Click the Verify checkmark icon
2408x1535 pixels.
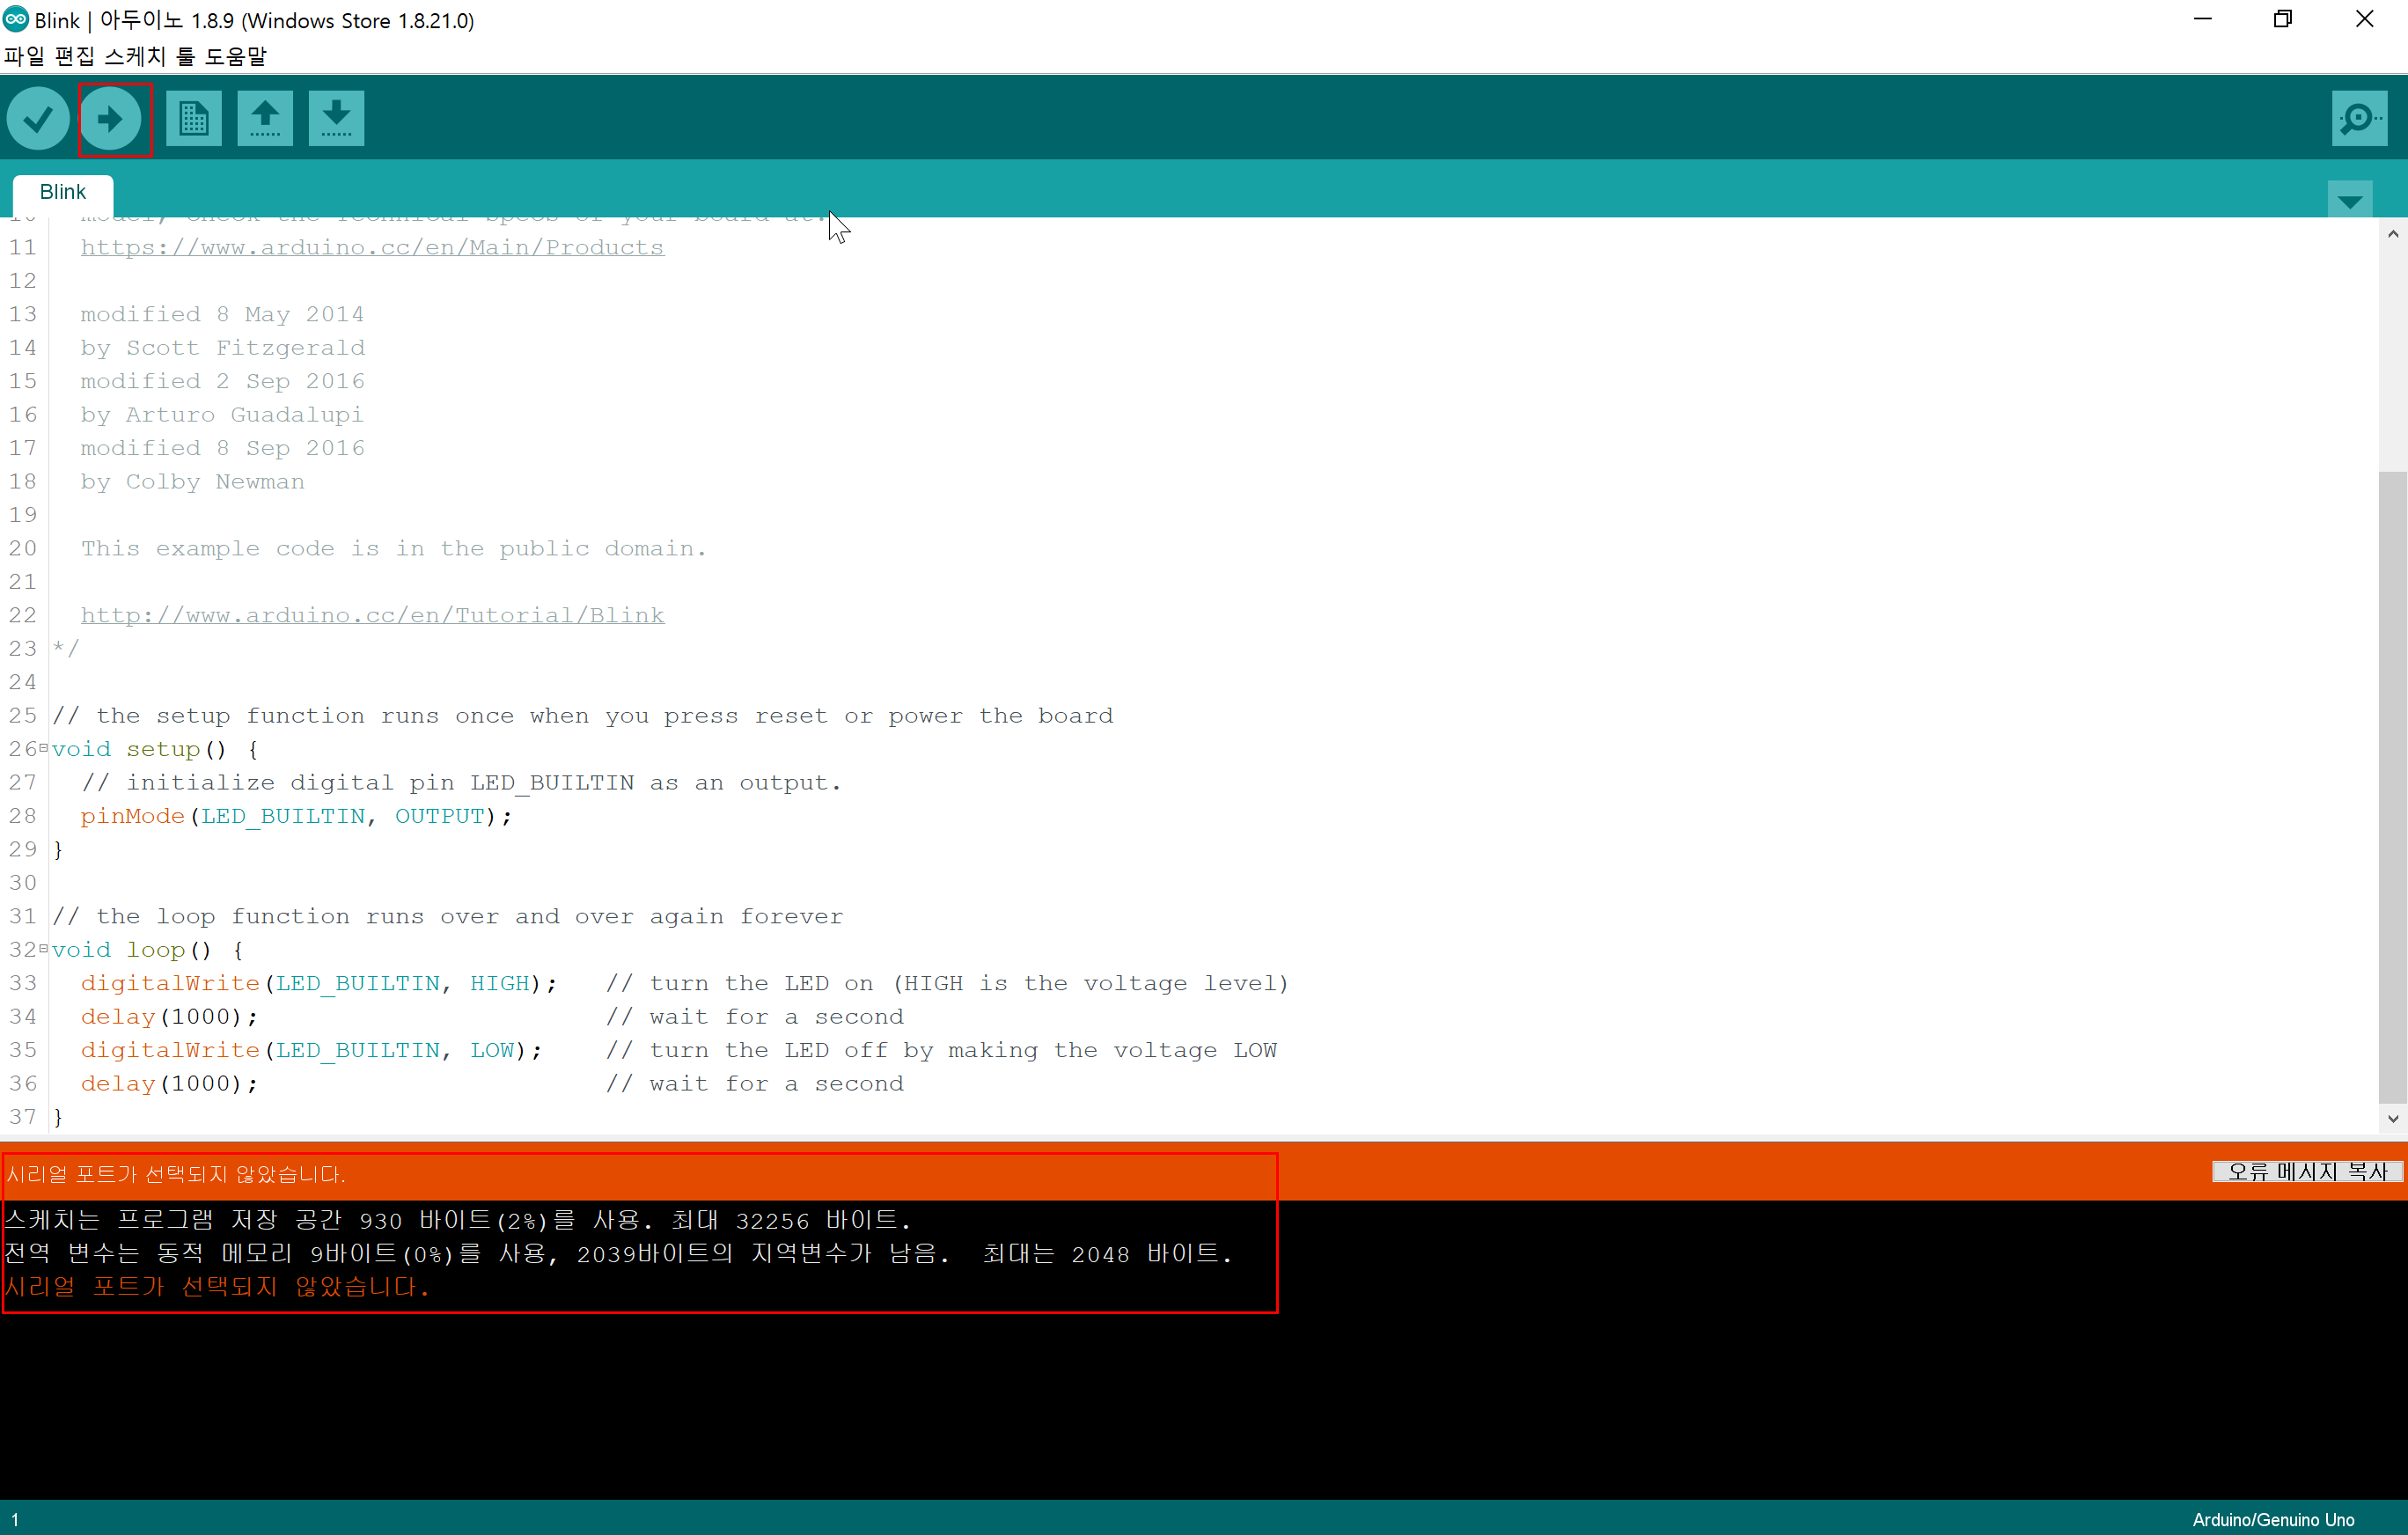[x=38, y=119]
